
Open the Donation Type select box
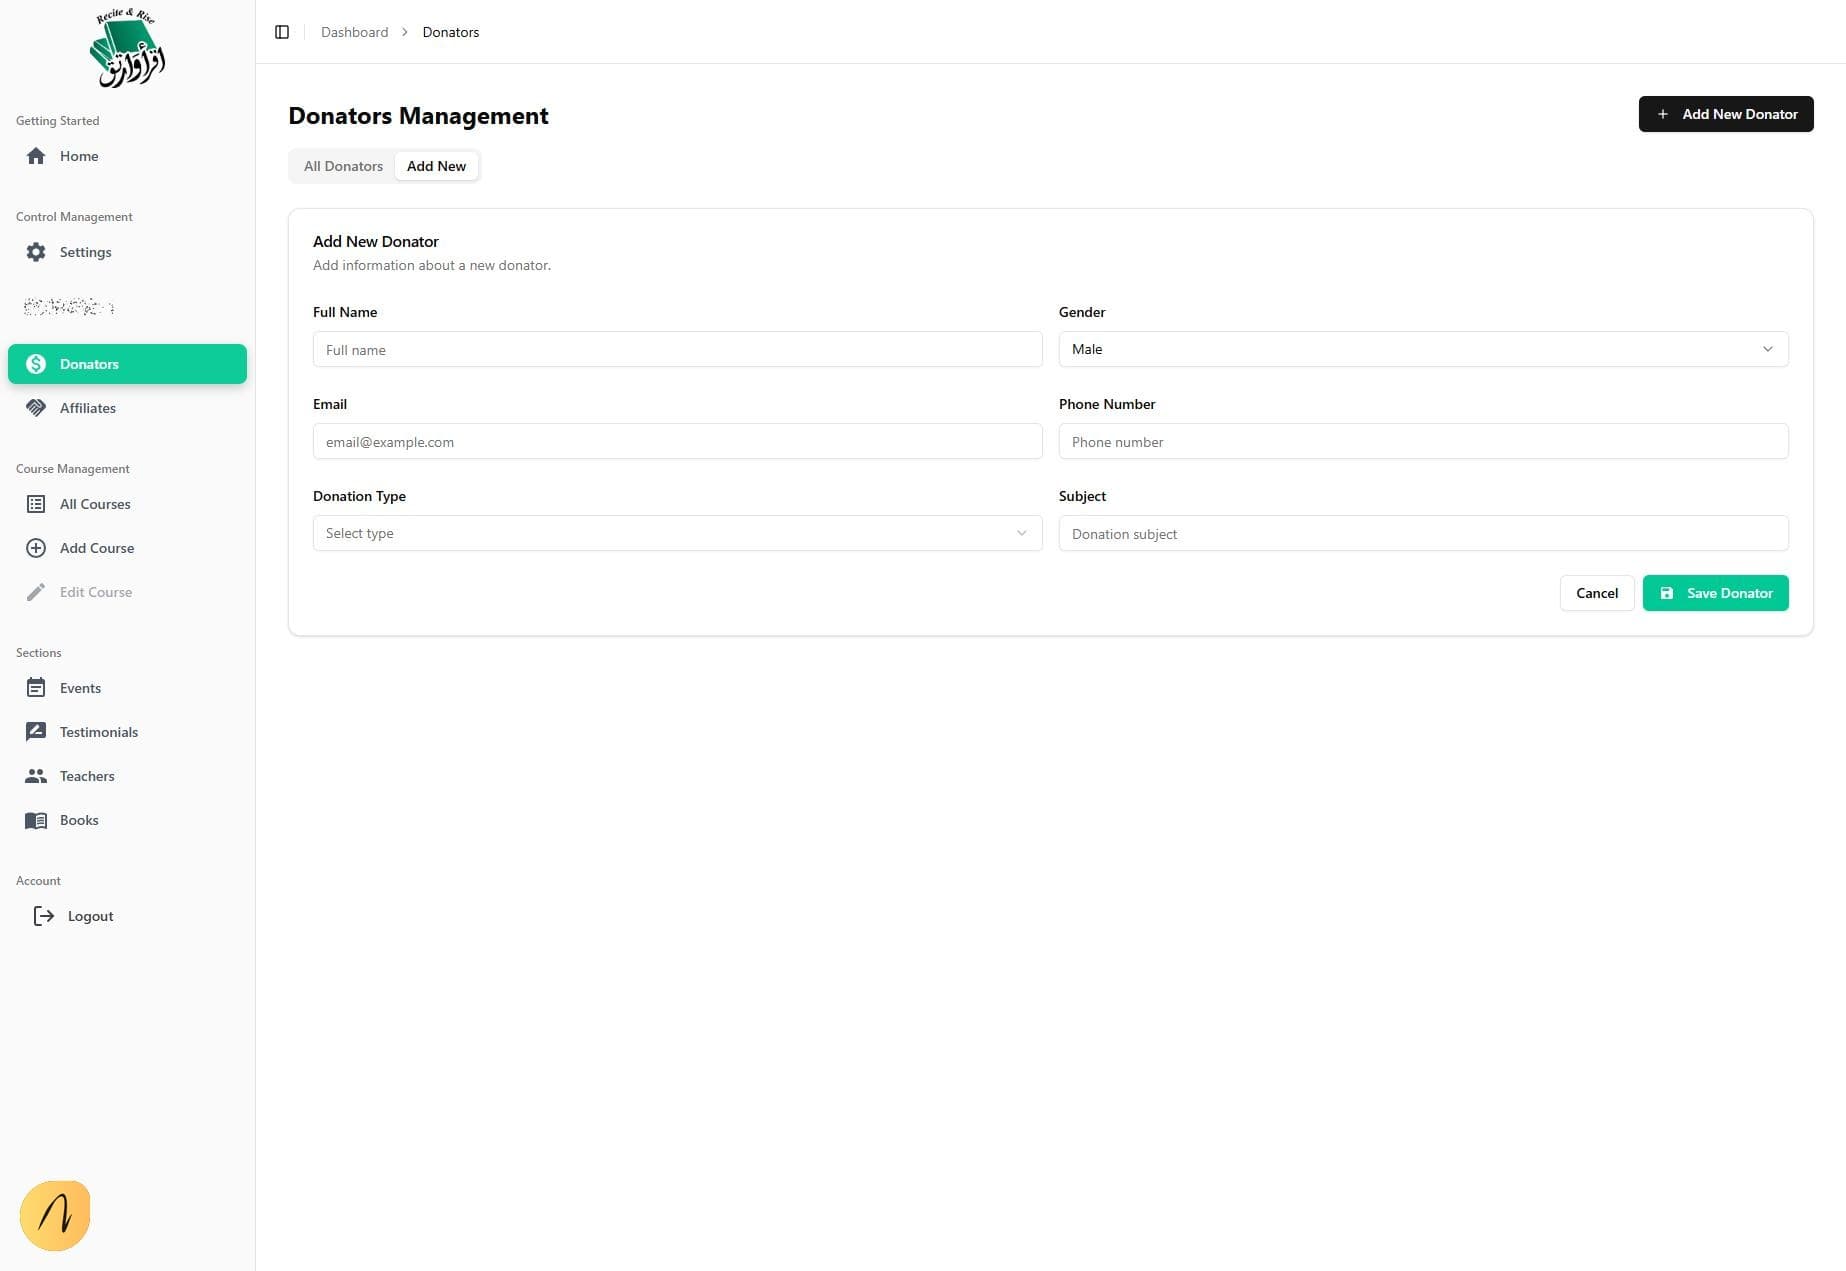coord(677,533)
